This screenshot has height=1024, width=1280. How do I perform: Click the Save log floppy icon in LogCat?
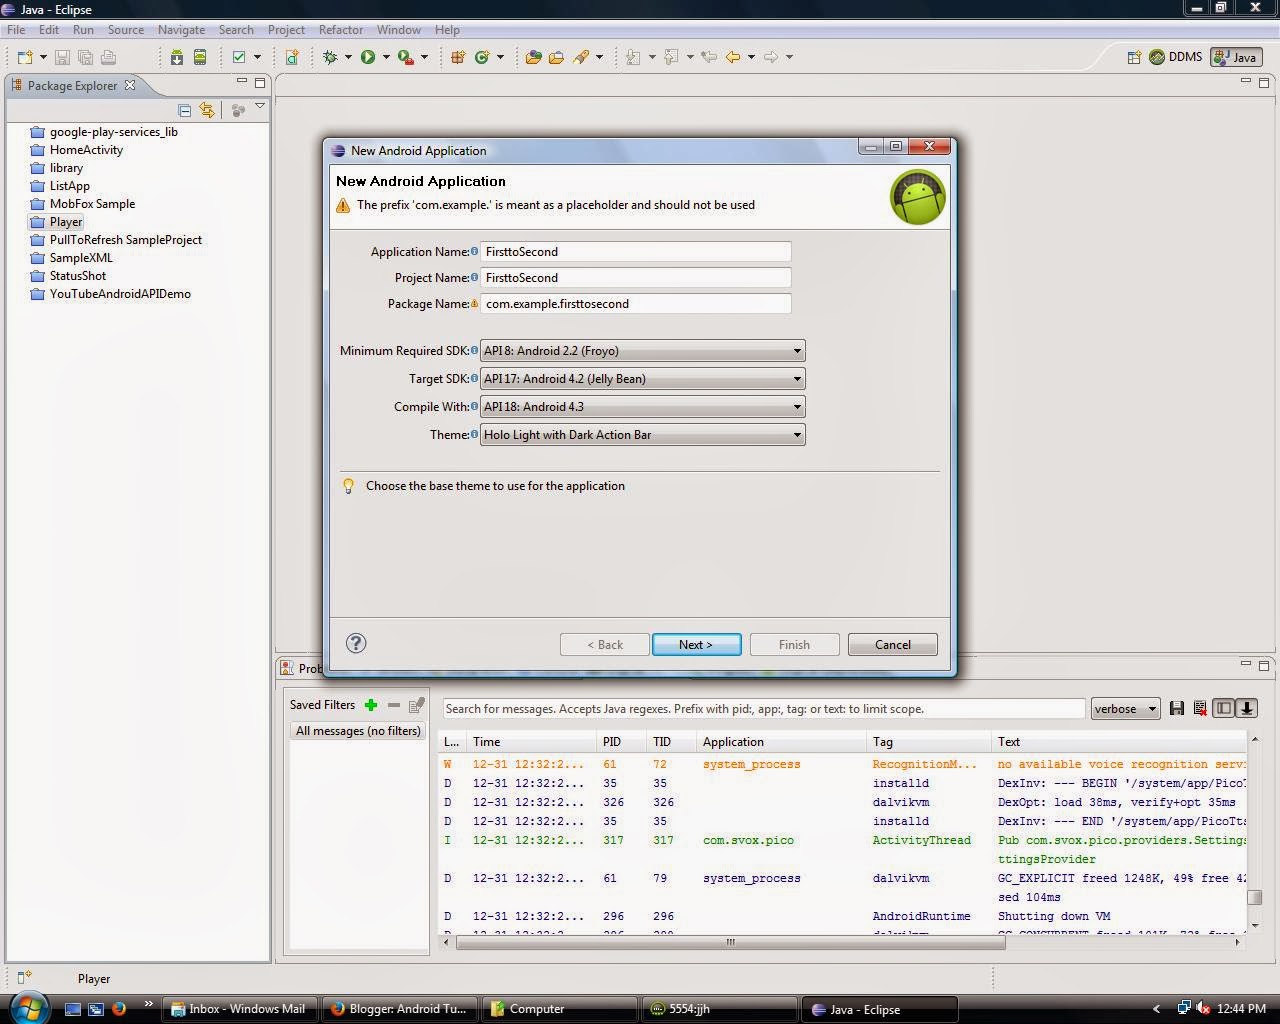click(x=1177, y=709)
